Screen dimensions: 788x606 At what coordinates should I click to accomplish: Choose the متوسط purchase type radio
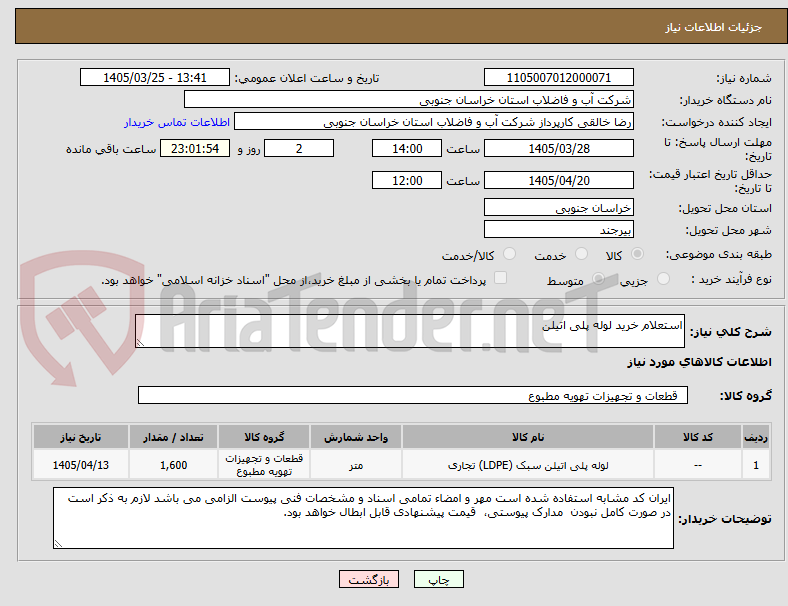pyautogui.click(x=598, y=278)
